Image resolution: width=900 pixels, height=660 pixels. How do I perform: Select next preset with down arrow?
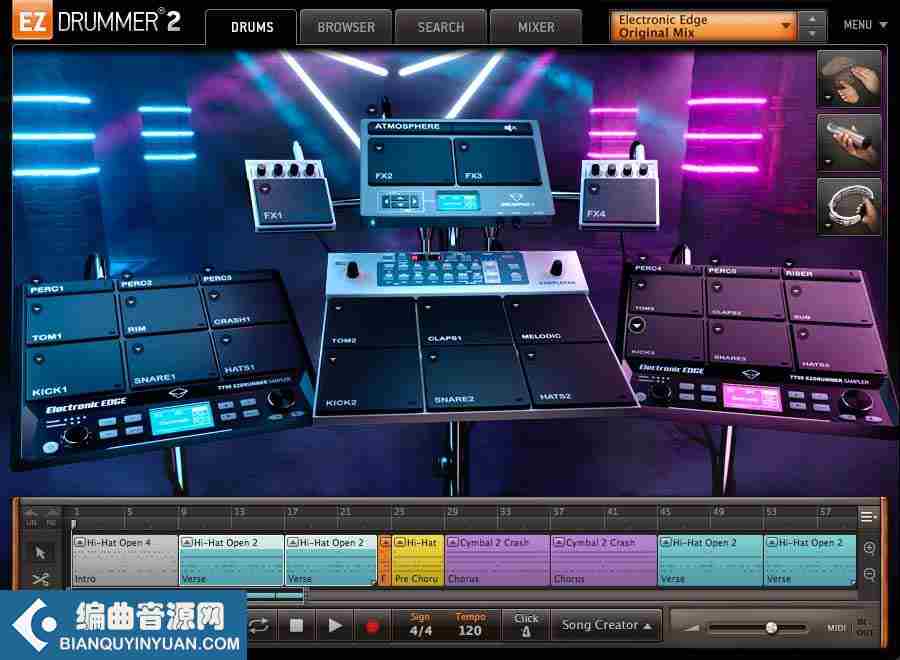812,34
